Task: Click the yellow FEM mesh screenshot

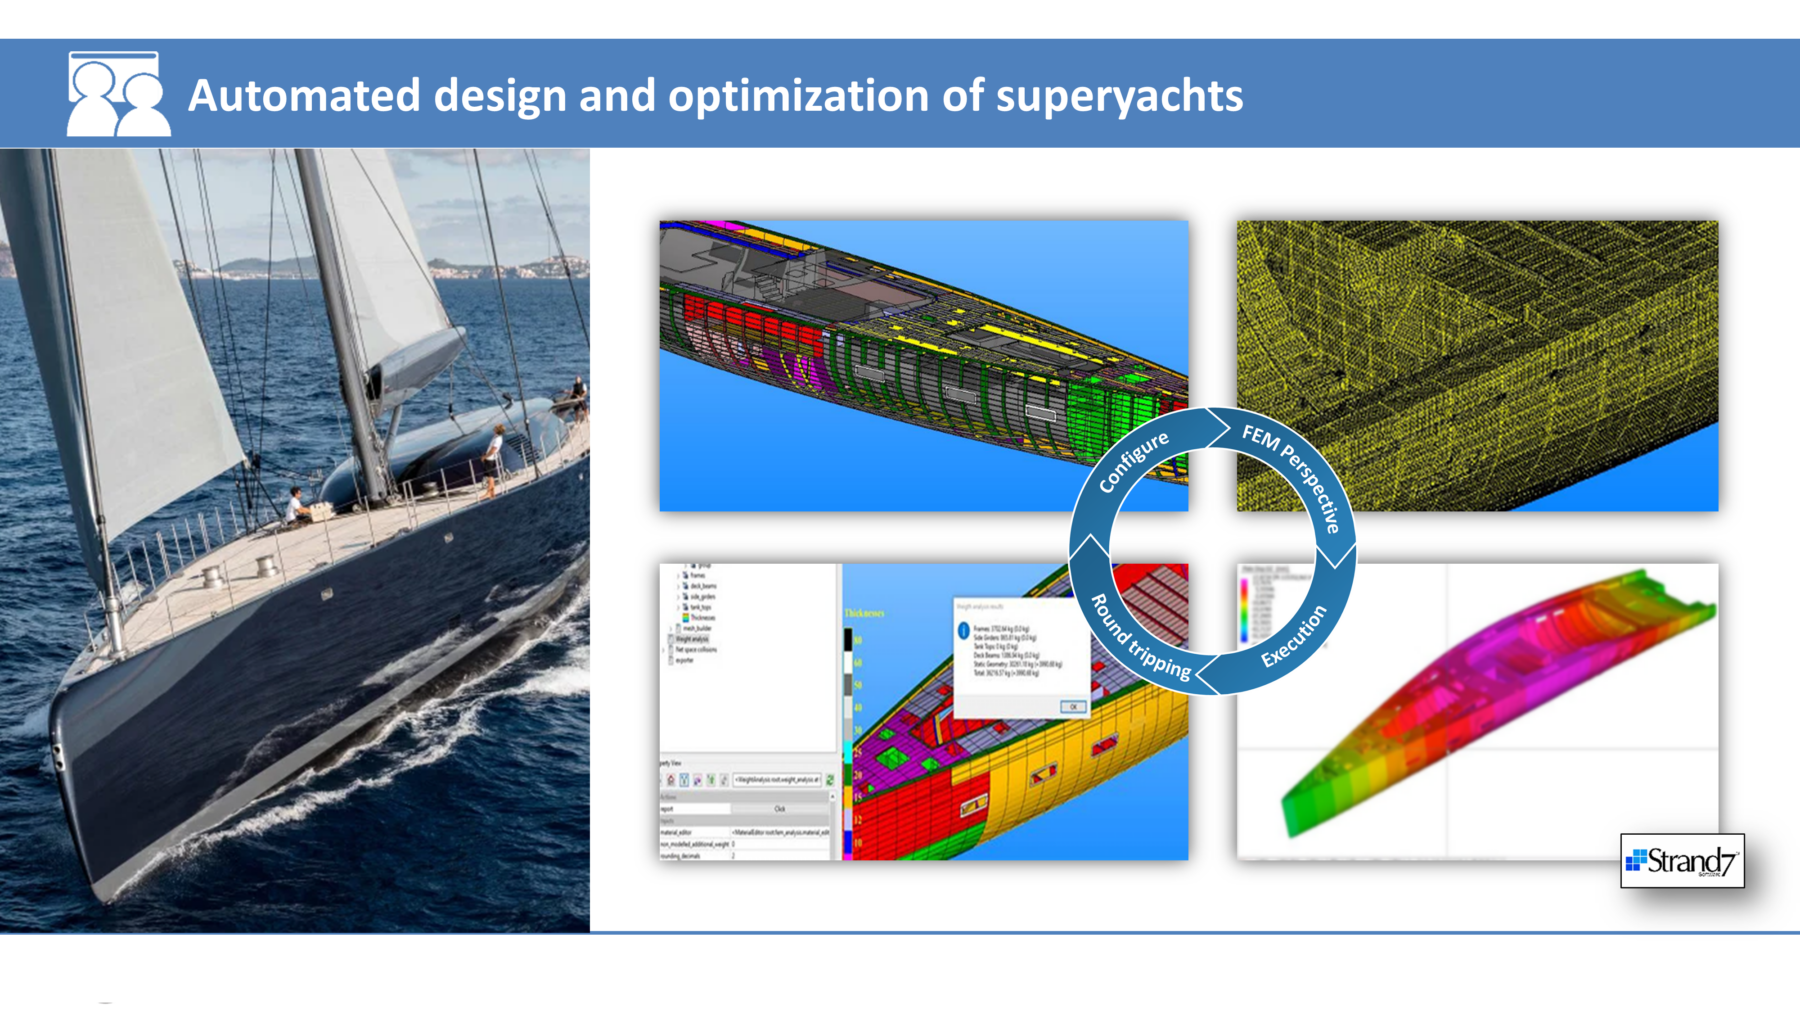Action: [1477, 366]
